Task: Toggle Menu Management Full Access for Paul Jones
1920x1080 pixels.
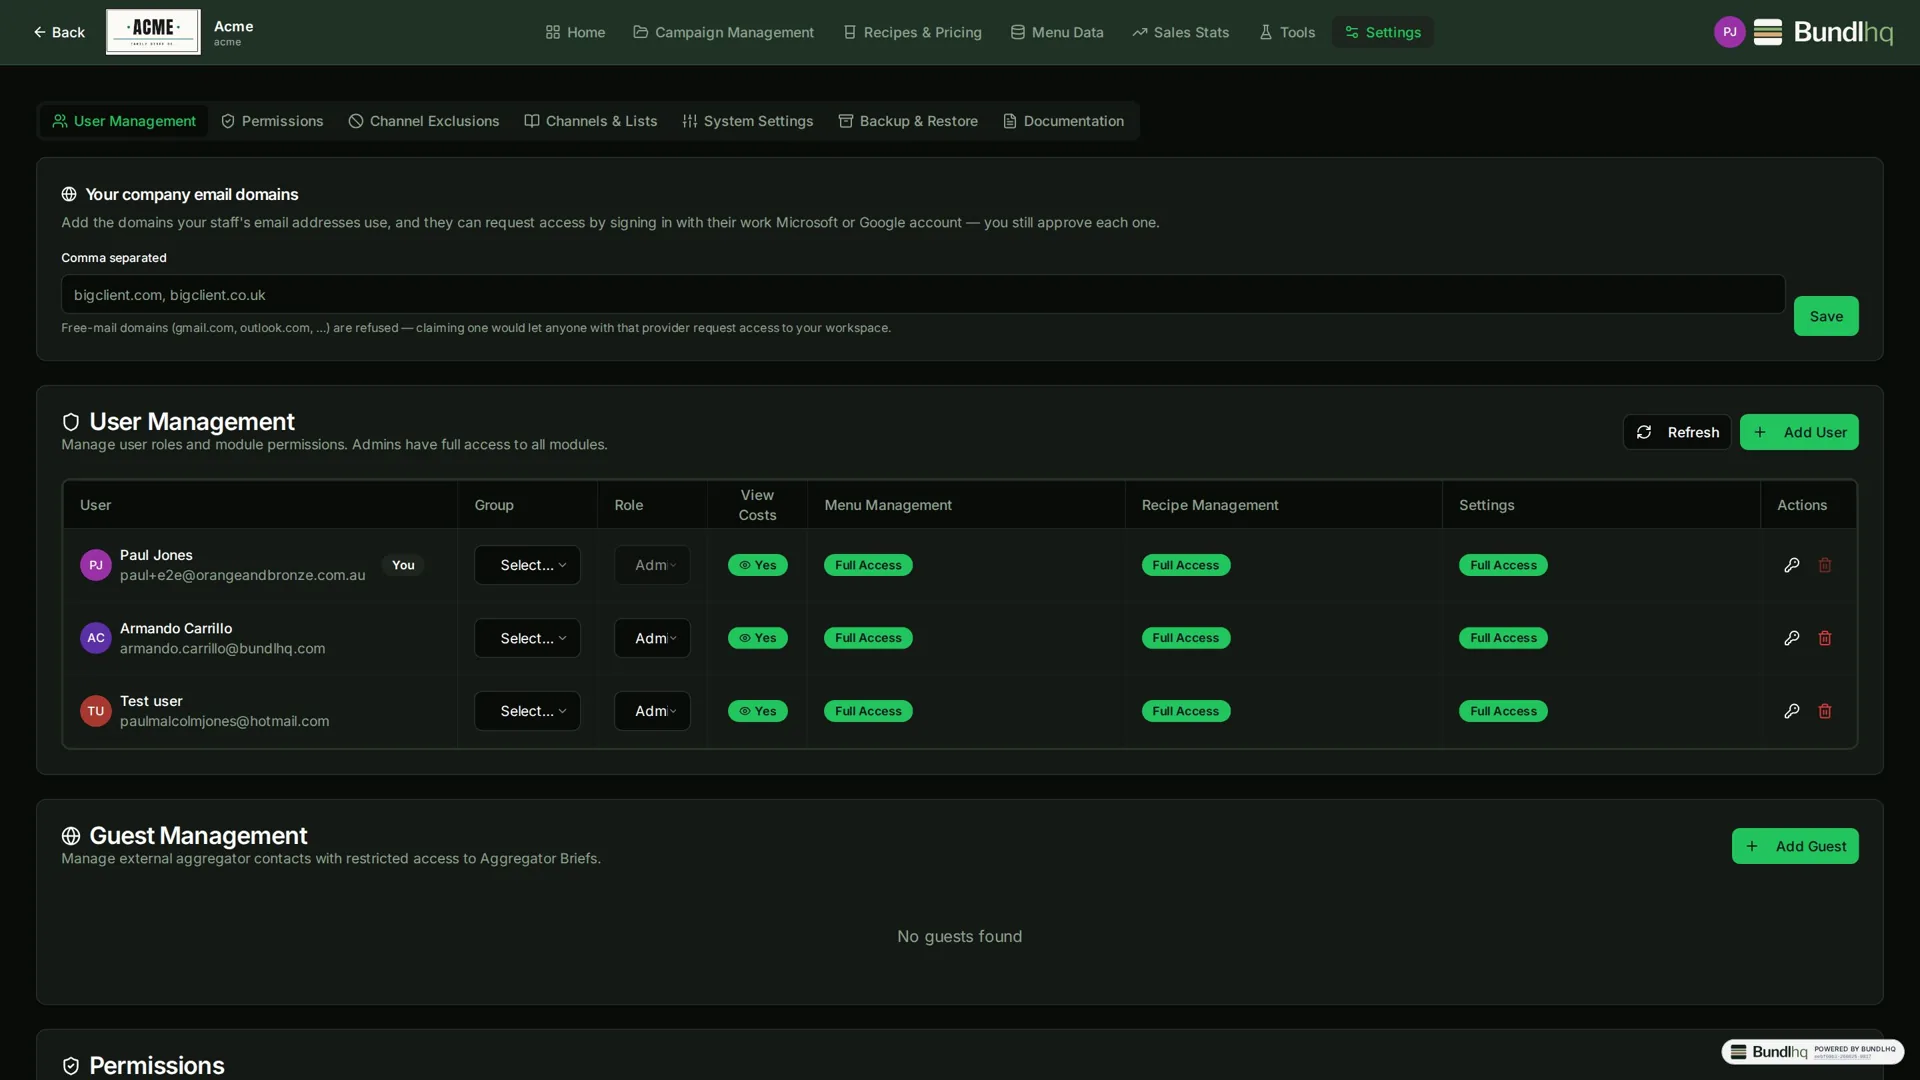Action: (x=868, y=565)
